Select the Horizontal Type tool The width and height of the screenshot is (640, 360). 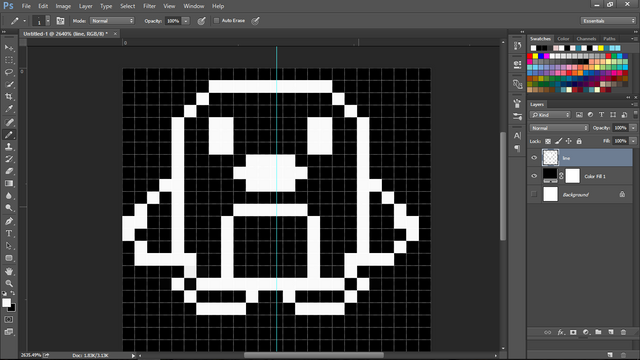[x=9, y=233]
